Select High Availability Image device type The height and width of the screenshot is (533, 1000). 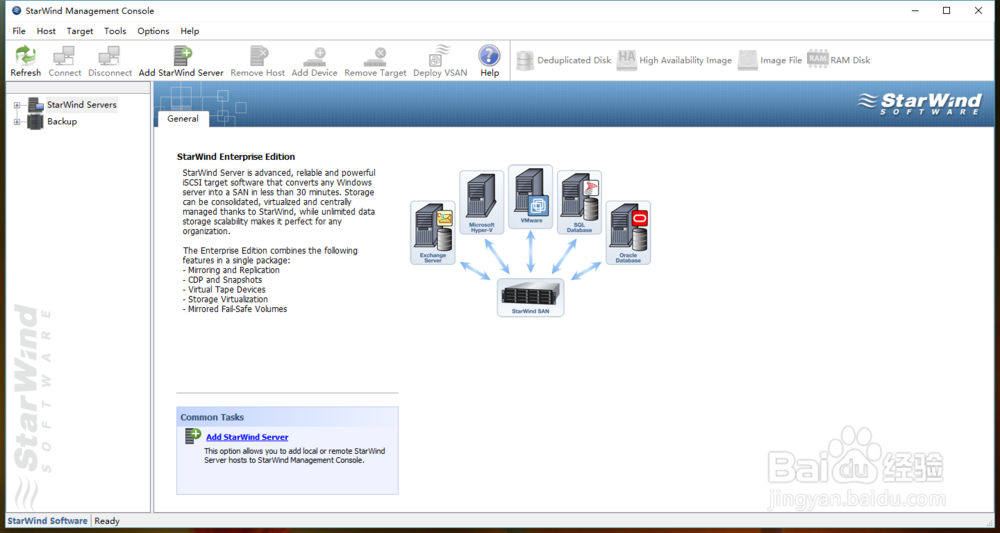(675, 60)
